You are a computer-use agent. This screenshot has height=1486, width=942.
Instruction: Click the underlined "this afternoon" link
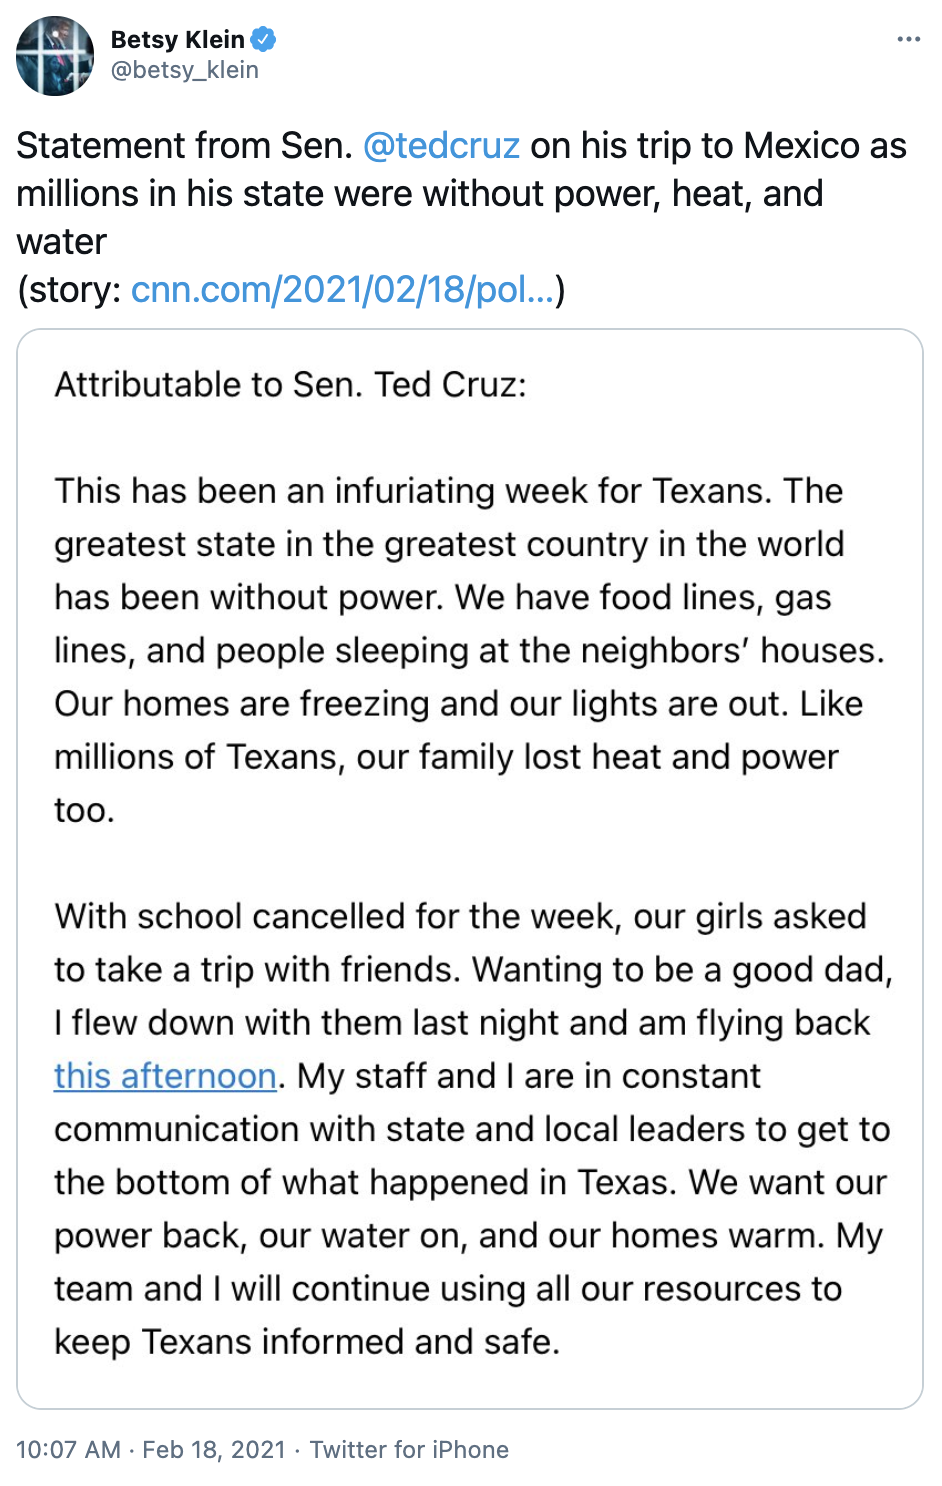(165, 1076)
